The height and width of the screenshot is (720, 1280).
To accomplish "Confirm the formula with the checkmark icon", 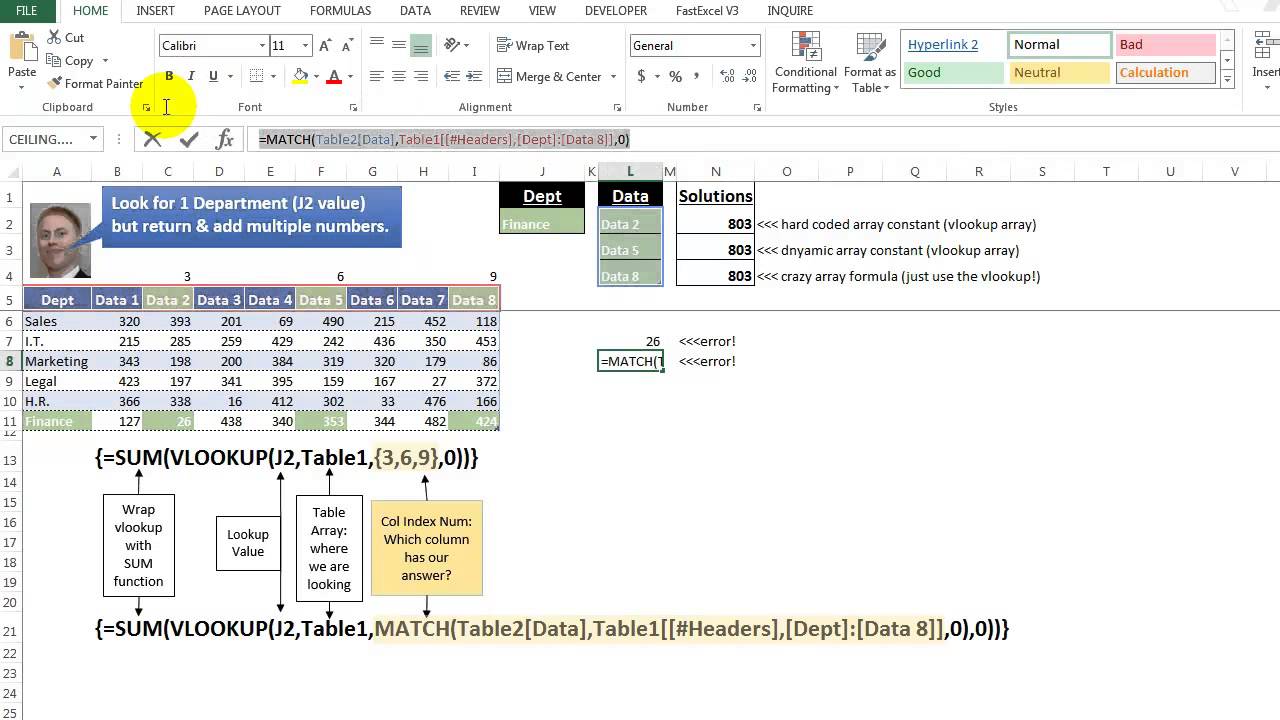I will pyautogui.click(x=189, y=139).
